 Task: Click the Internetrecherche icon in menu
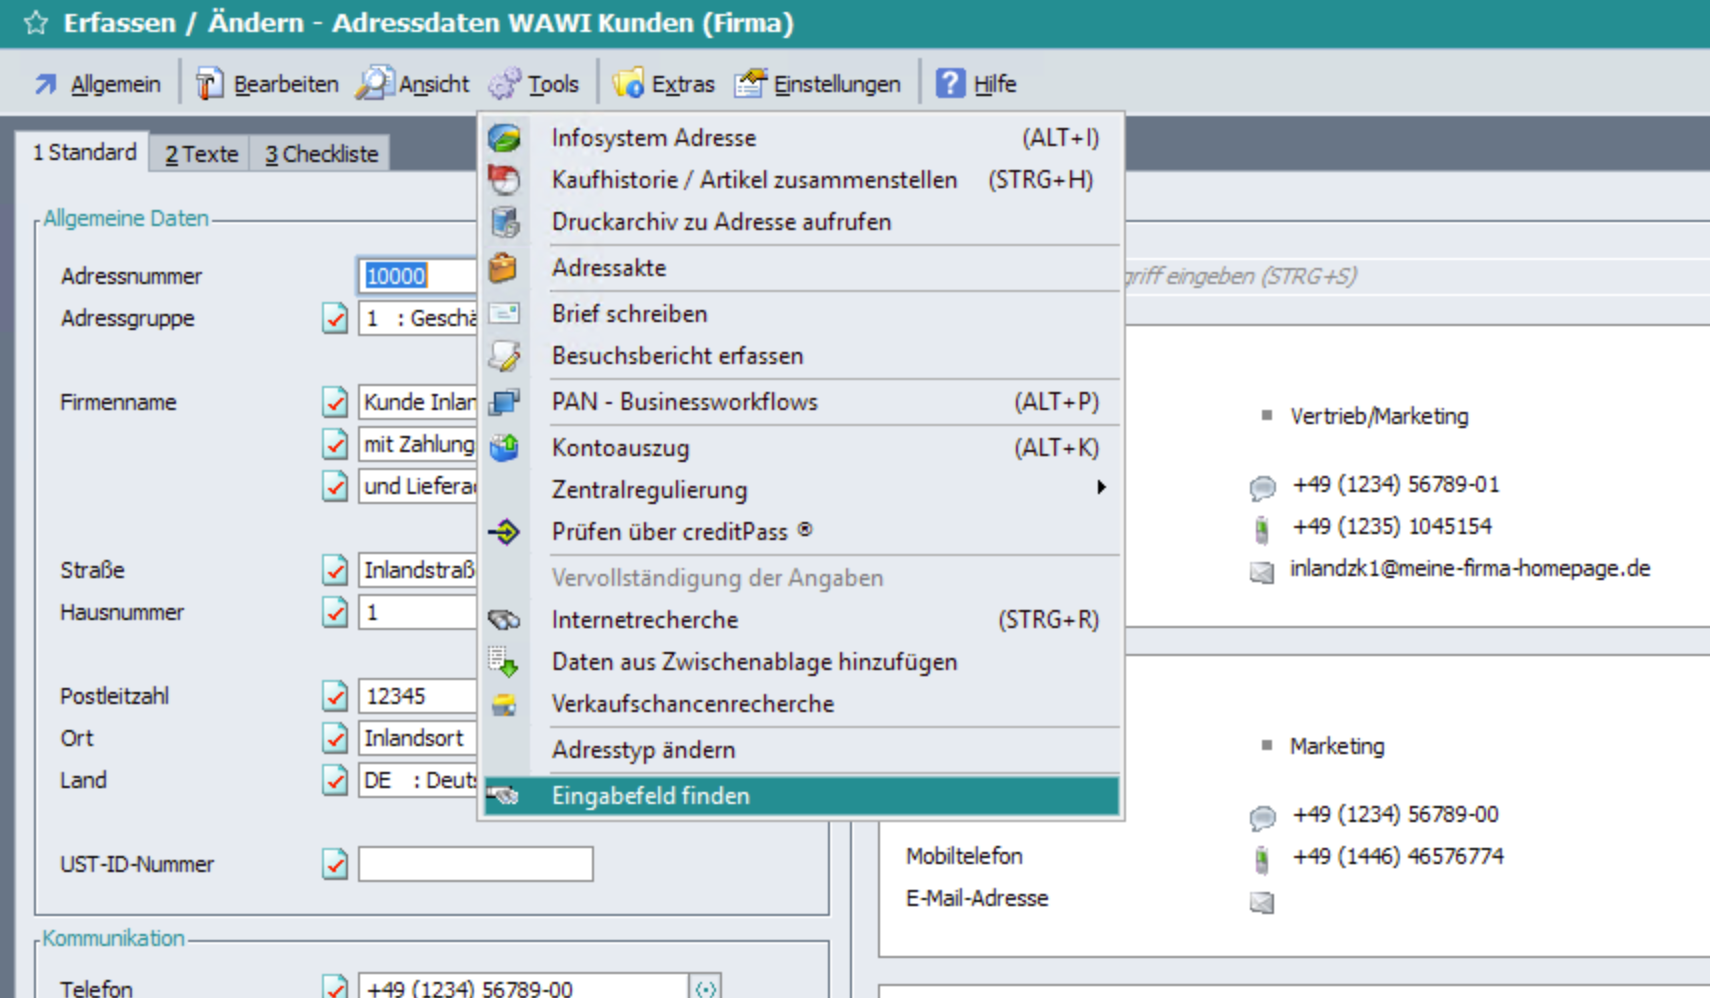504,620
